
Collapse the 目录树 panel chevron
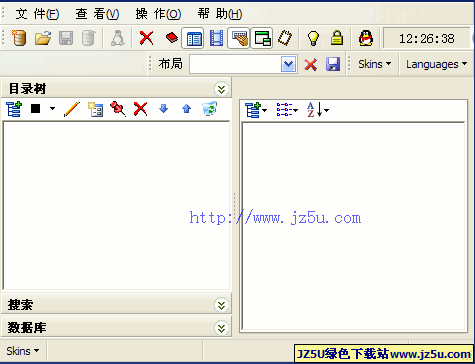point(221,89)
